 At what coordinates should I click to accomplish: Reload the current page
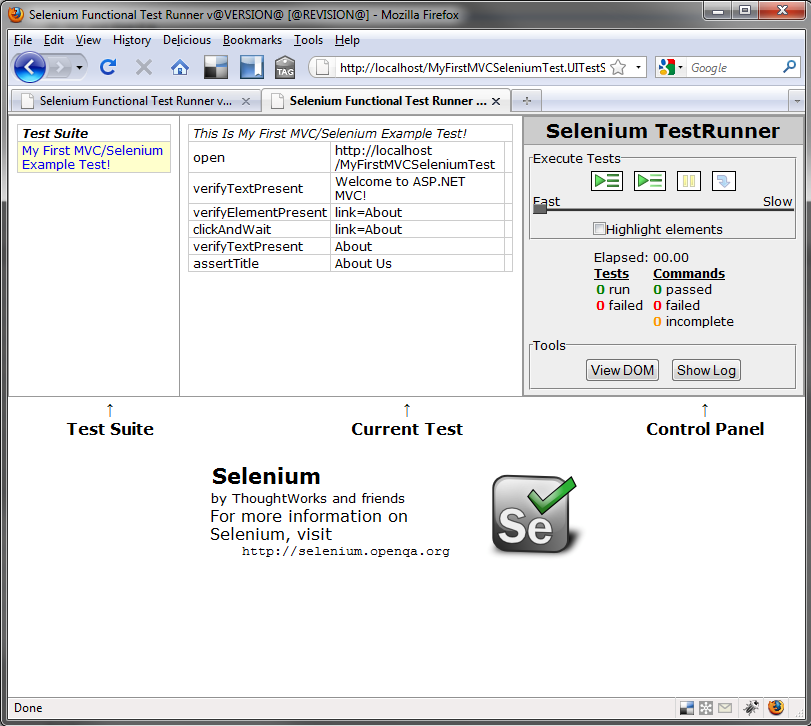tap(108, 67)
